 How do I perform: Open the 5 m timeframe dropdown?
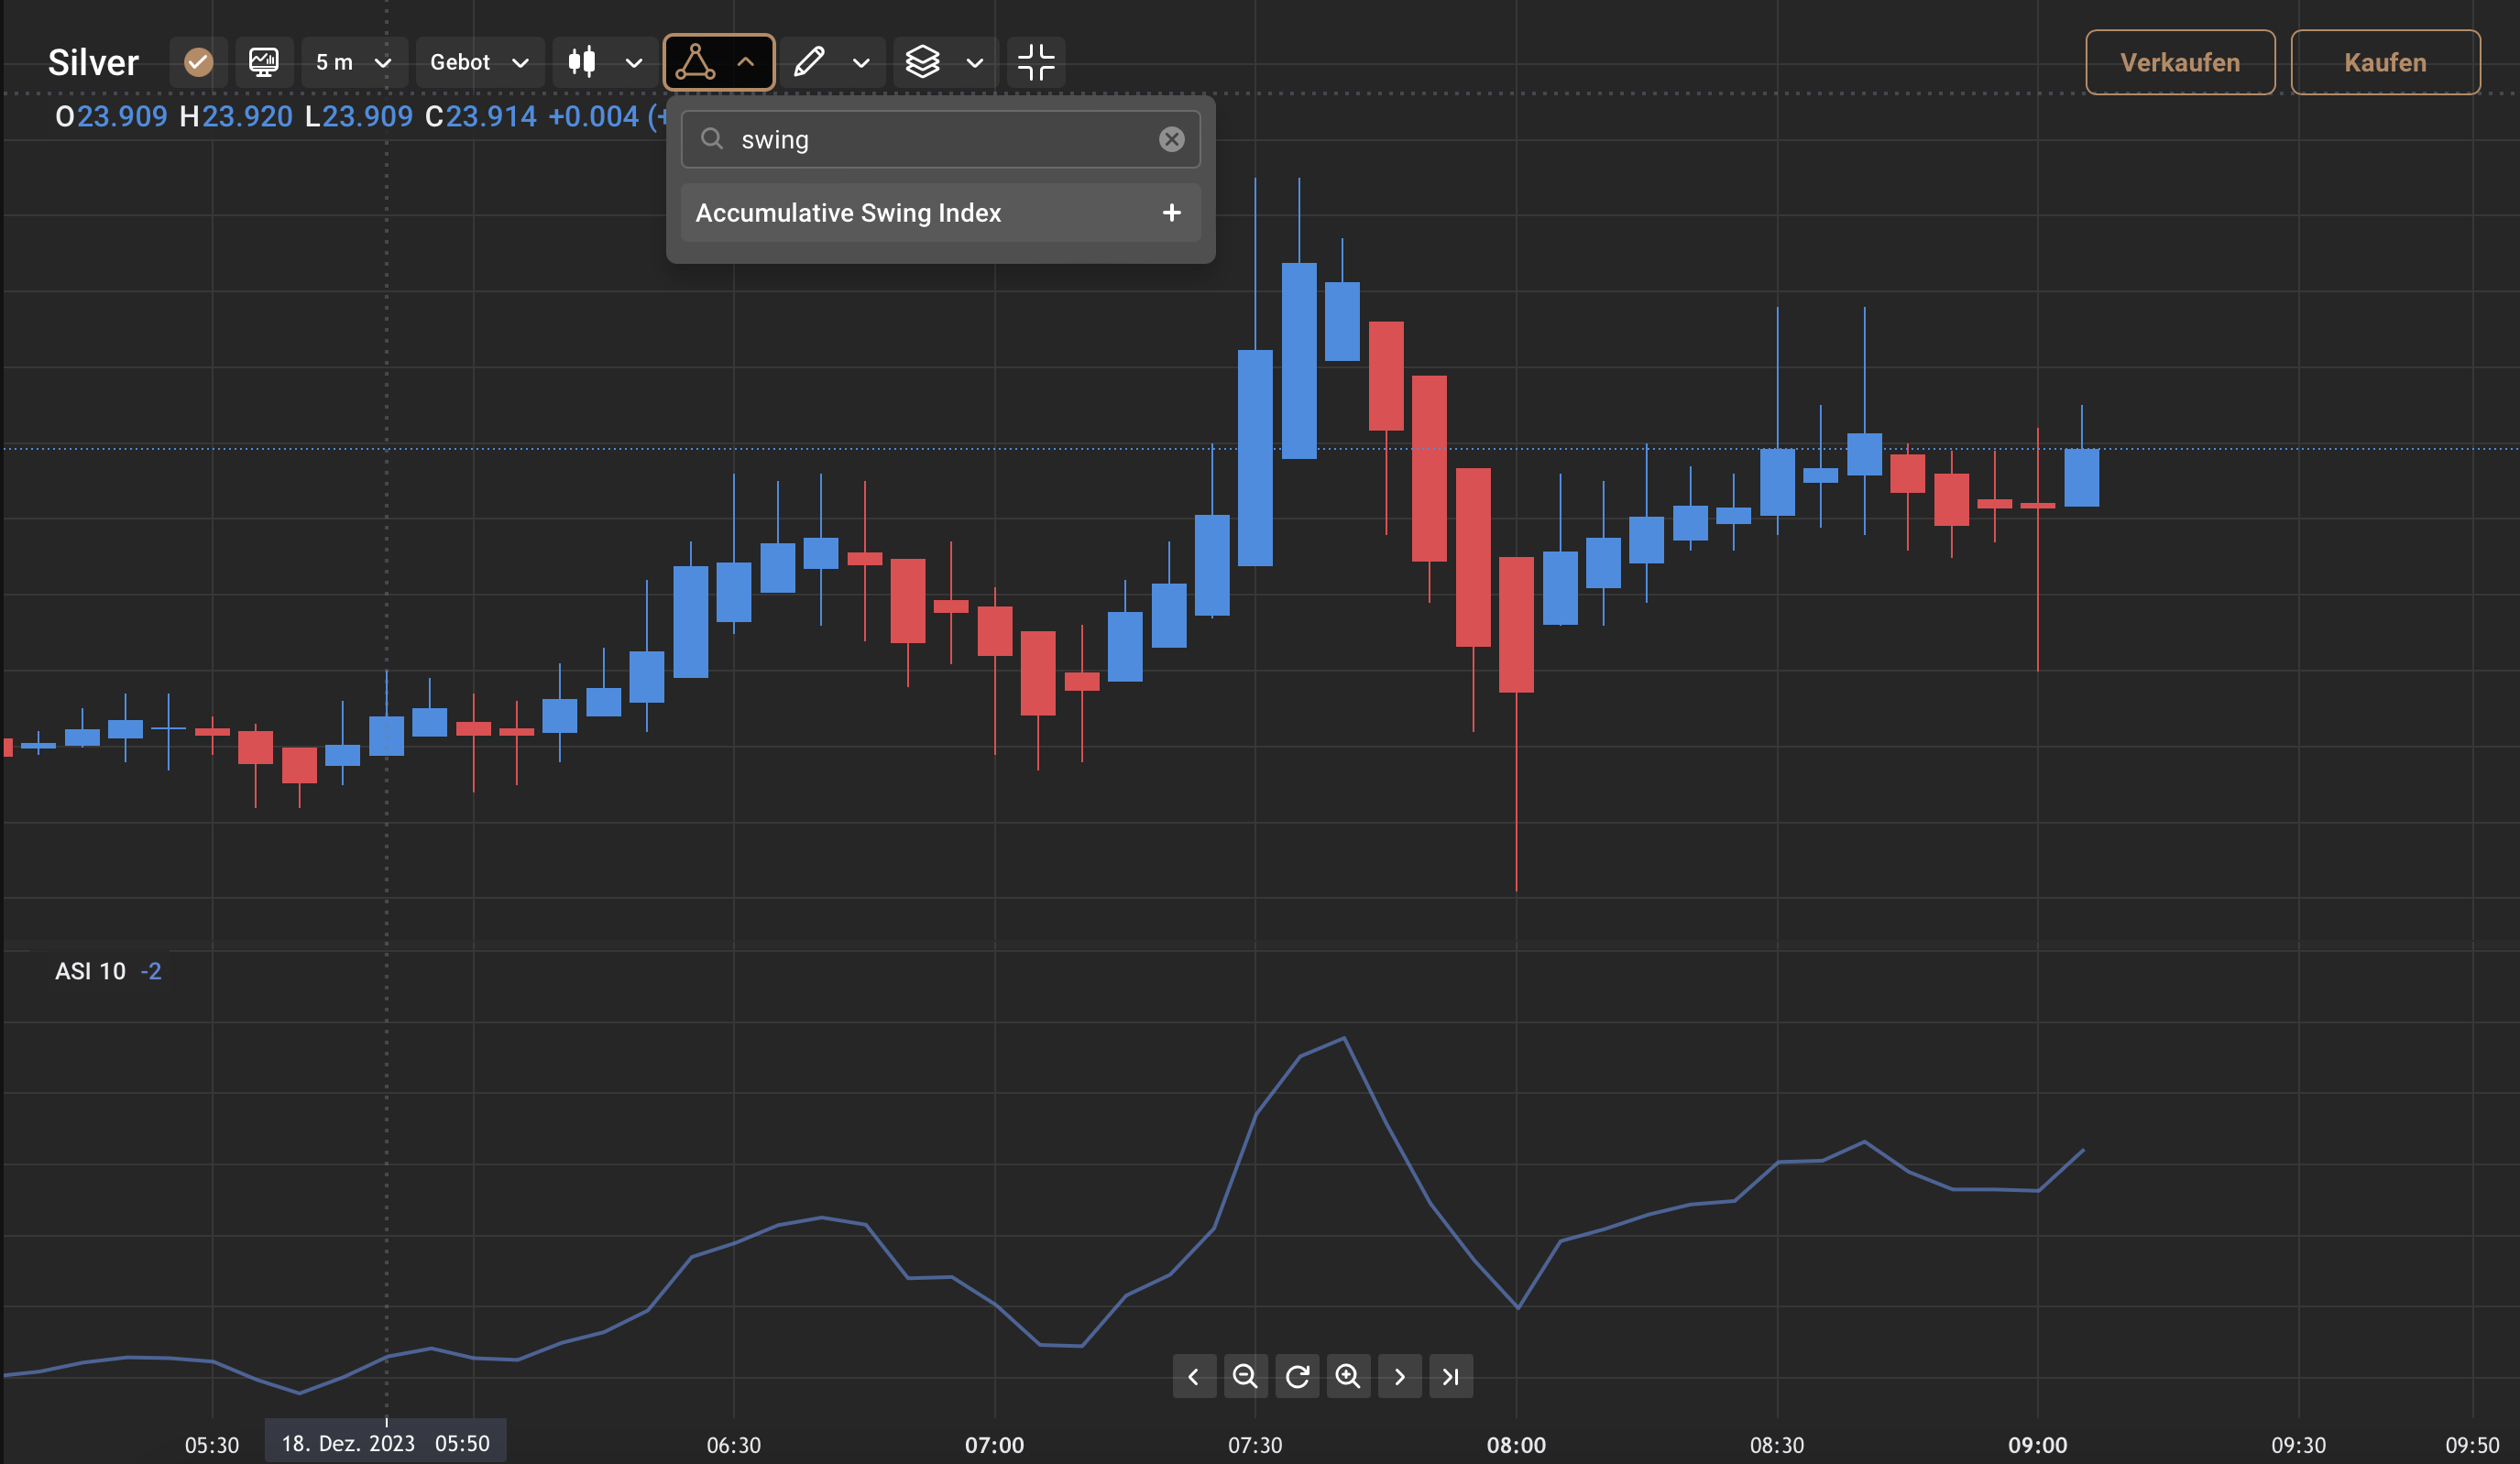tap(353, 62)
